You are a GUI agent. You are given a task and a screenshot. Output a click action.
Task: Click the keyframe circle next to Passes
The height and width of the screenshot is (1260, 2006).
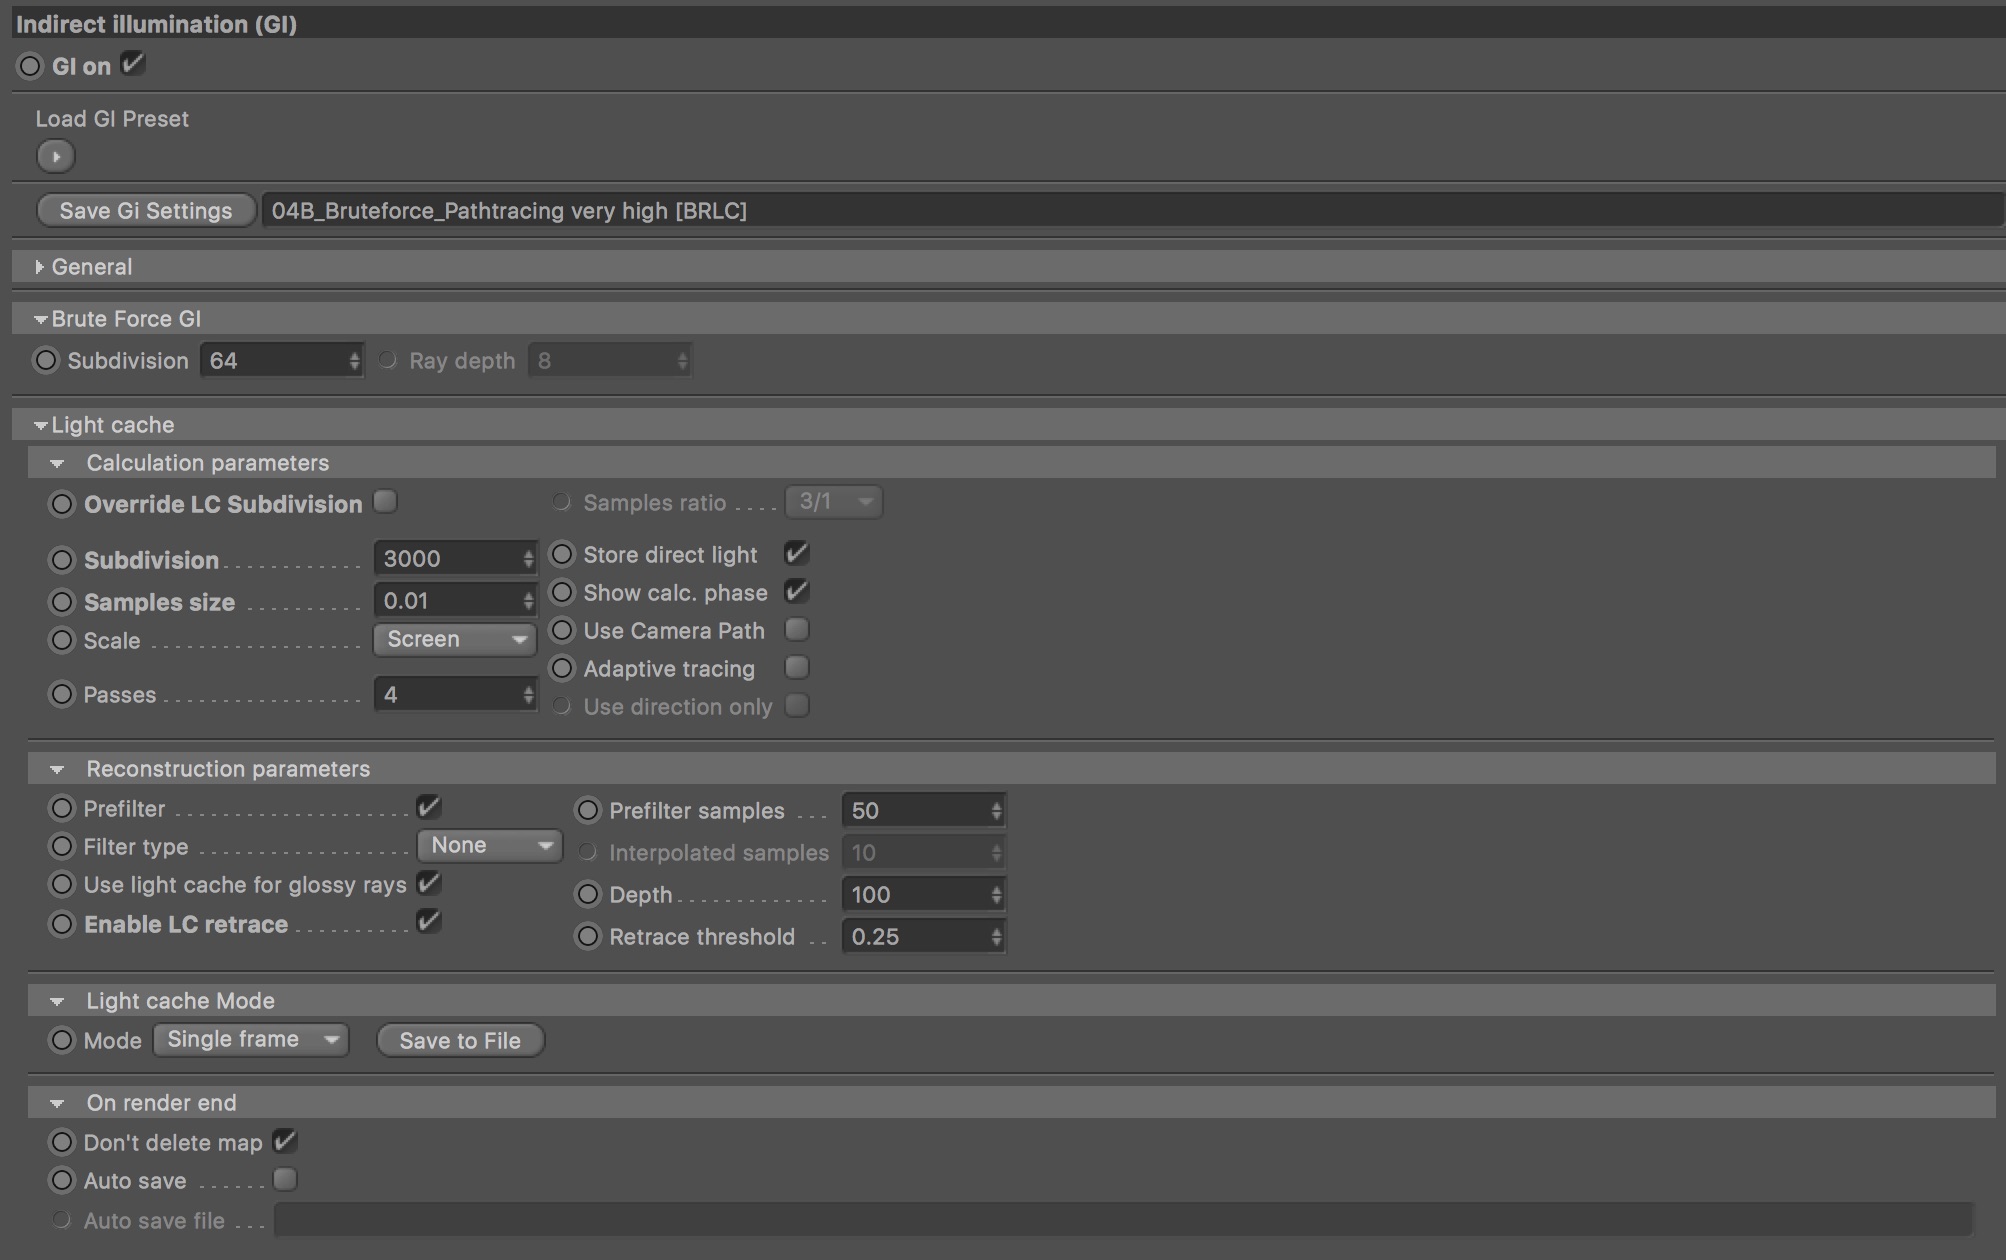click(62, 694)
